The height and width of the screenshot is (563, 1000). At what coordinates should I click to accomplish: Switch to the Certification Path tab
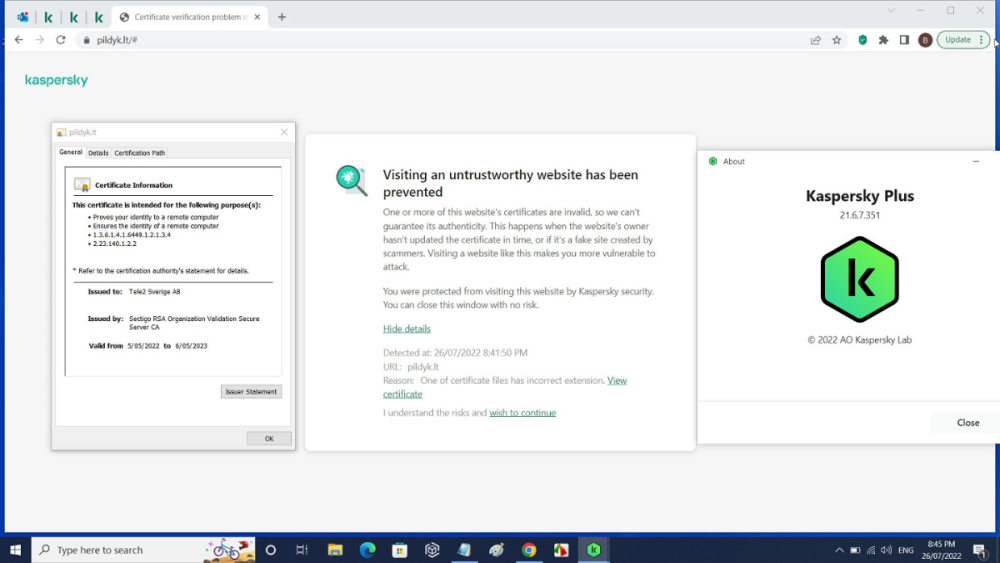140,153
